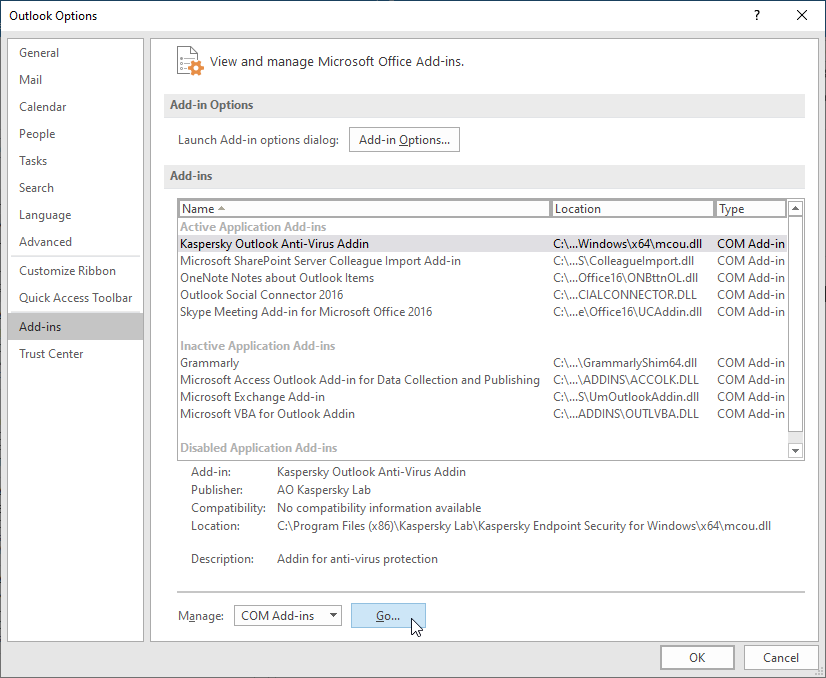826x678 pixels.
Task: Open the Tasks options category
Action: click(x=75, y=161)
